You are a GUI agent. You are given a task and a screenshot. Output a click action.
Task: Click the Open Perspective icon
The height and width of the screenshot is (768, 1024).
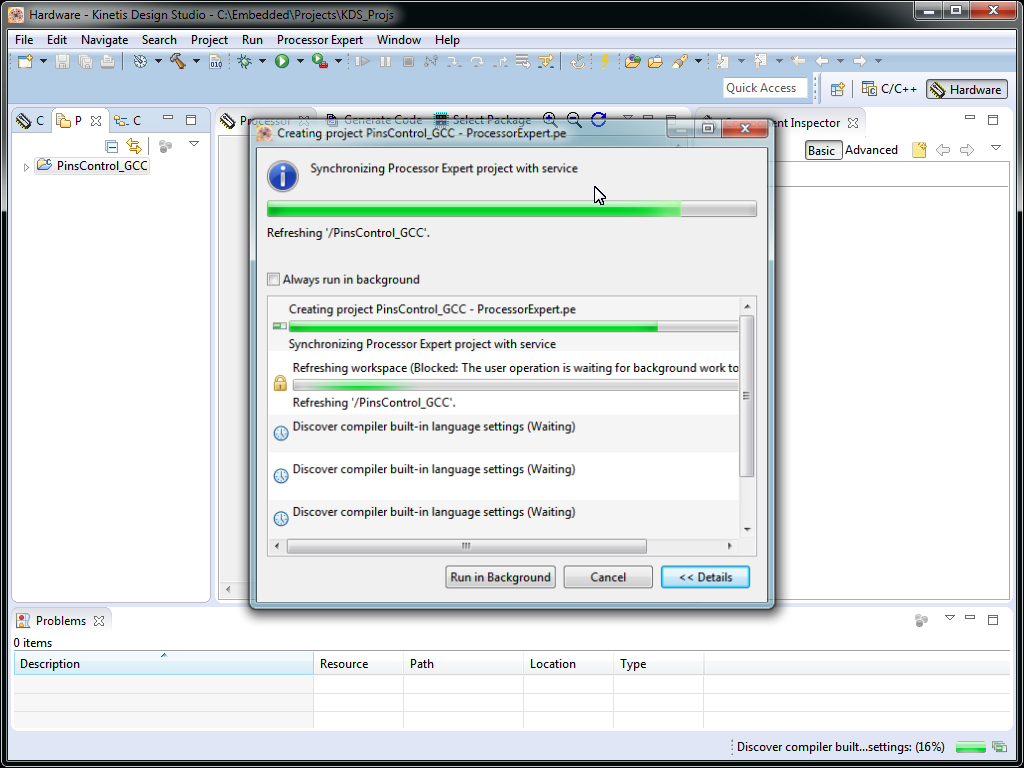[x=838, y=89]
